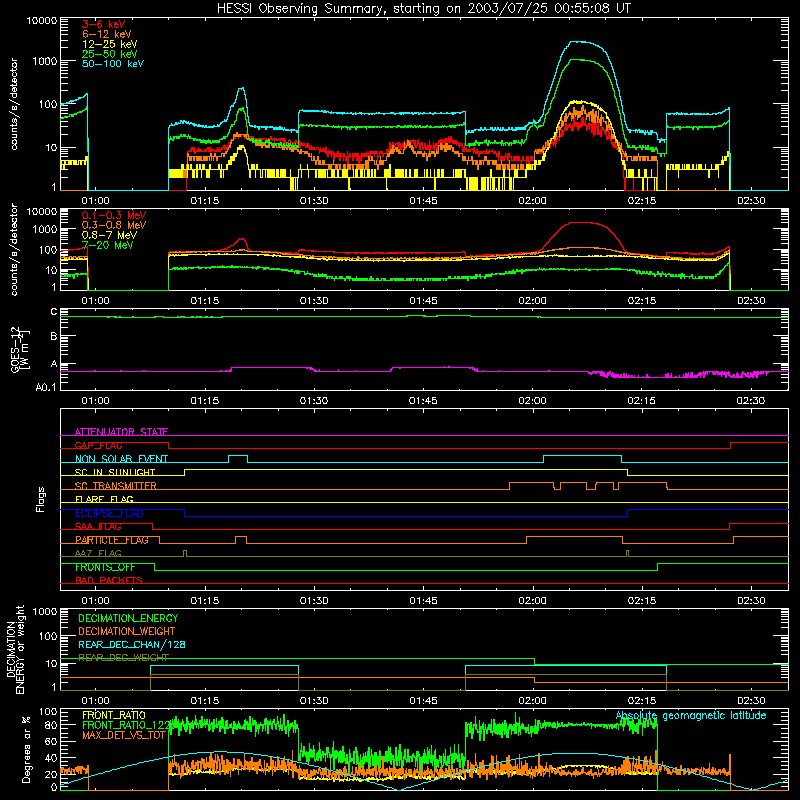800x800 pixels.
Task: Click the 7-20 MeV legend label
Action: 107,245
